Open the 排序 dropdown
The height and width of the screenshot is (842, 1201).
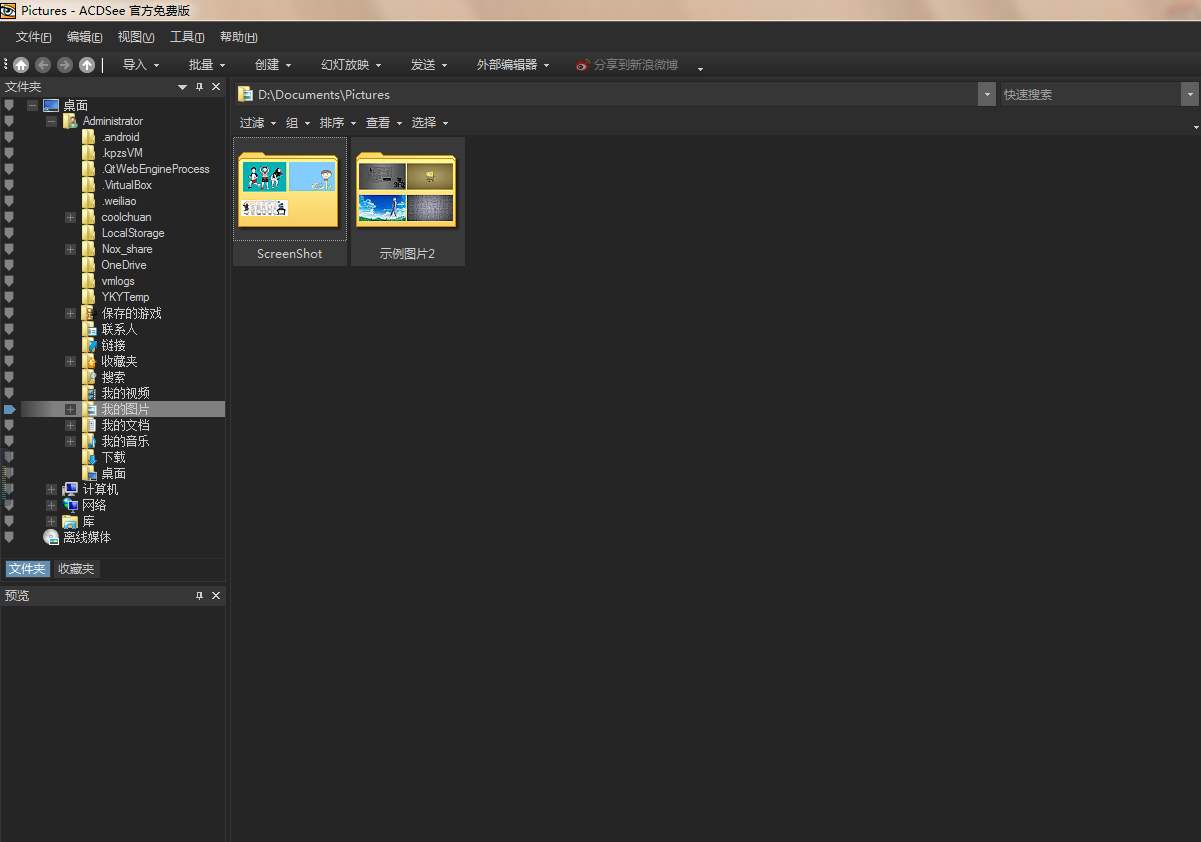point(337,123)
